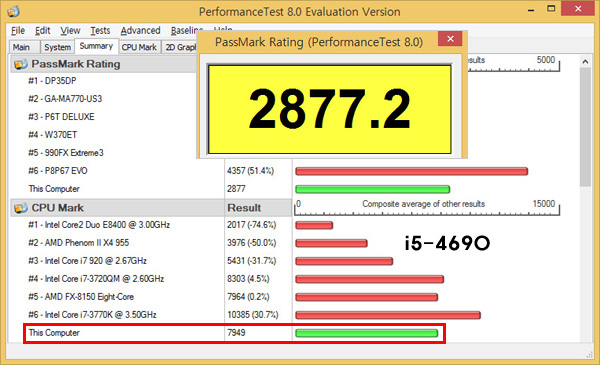This screenshot has height=365, width=600.
Task: Click the vertical scrollbar thumb
Action: point(585,127)
